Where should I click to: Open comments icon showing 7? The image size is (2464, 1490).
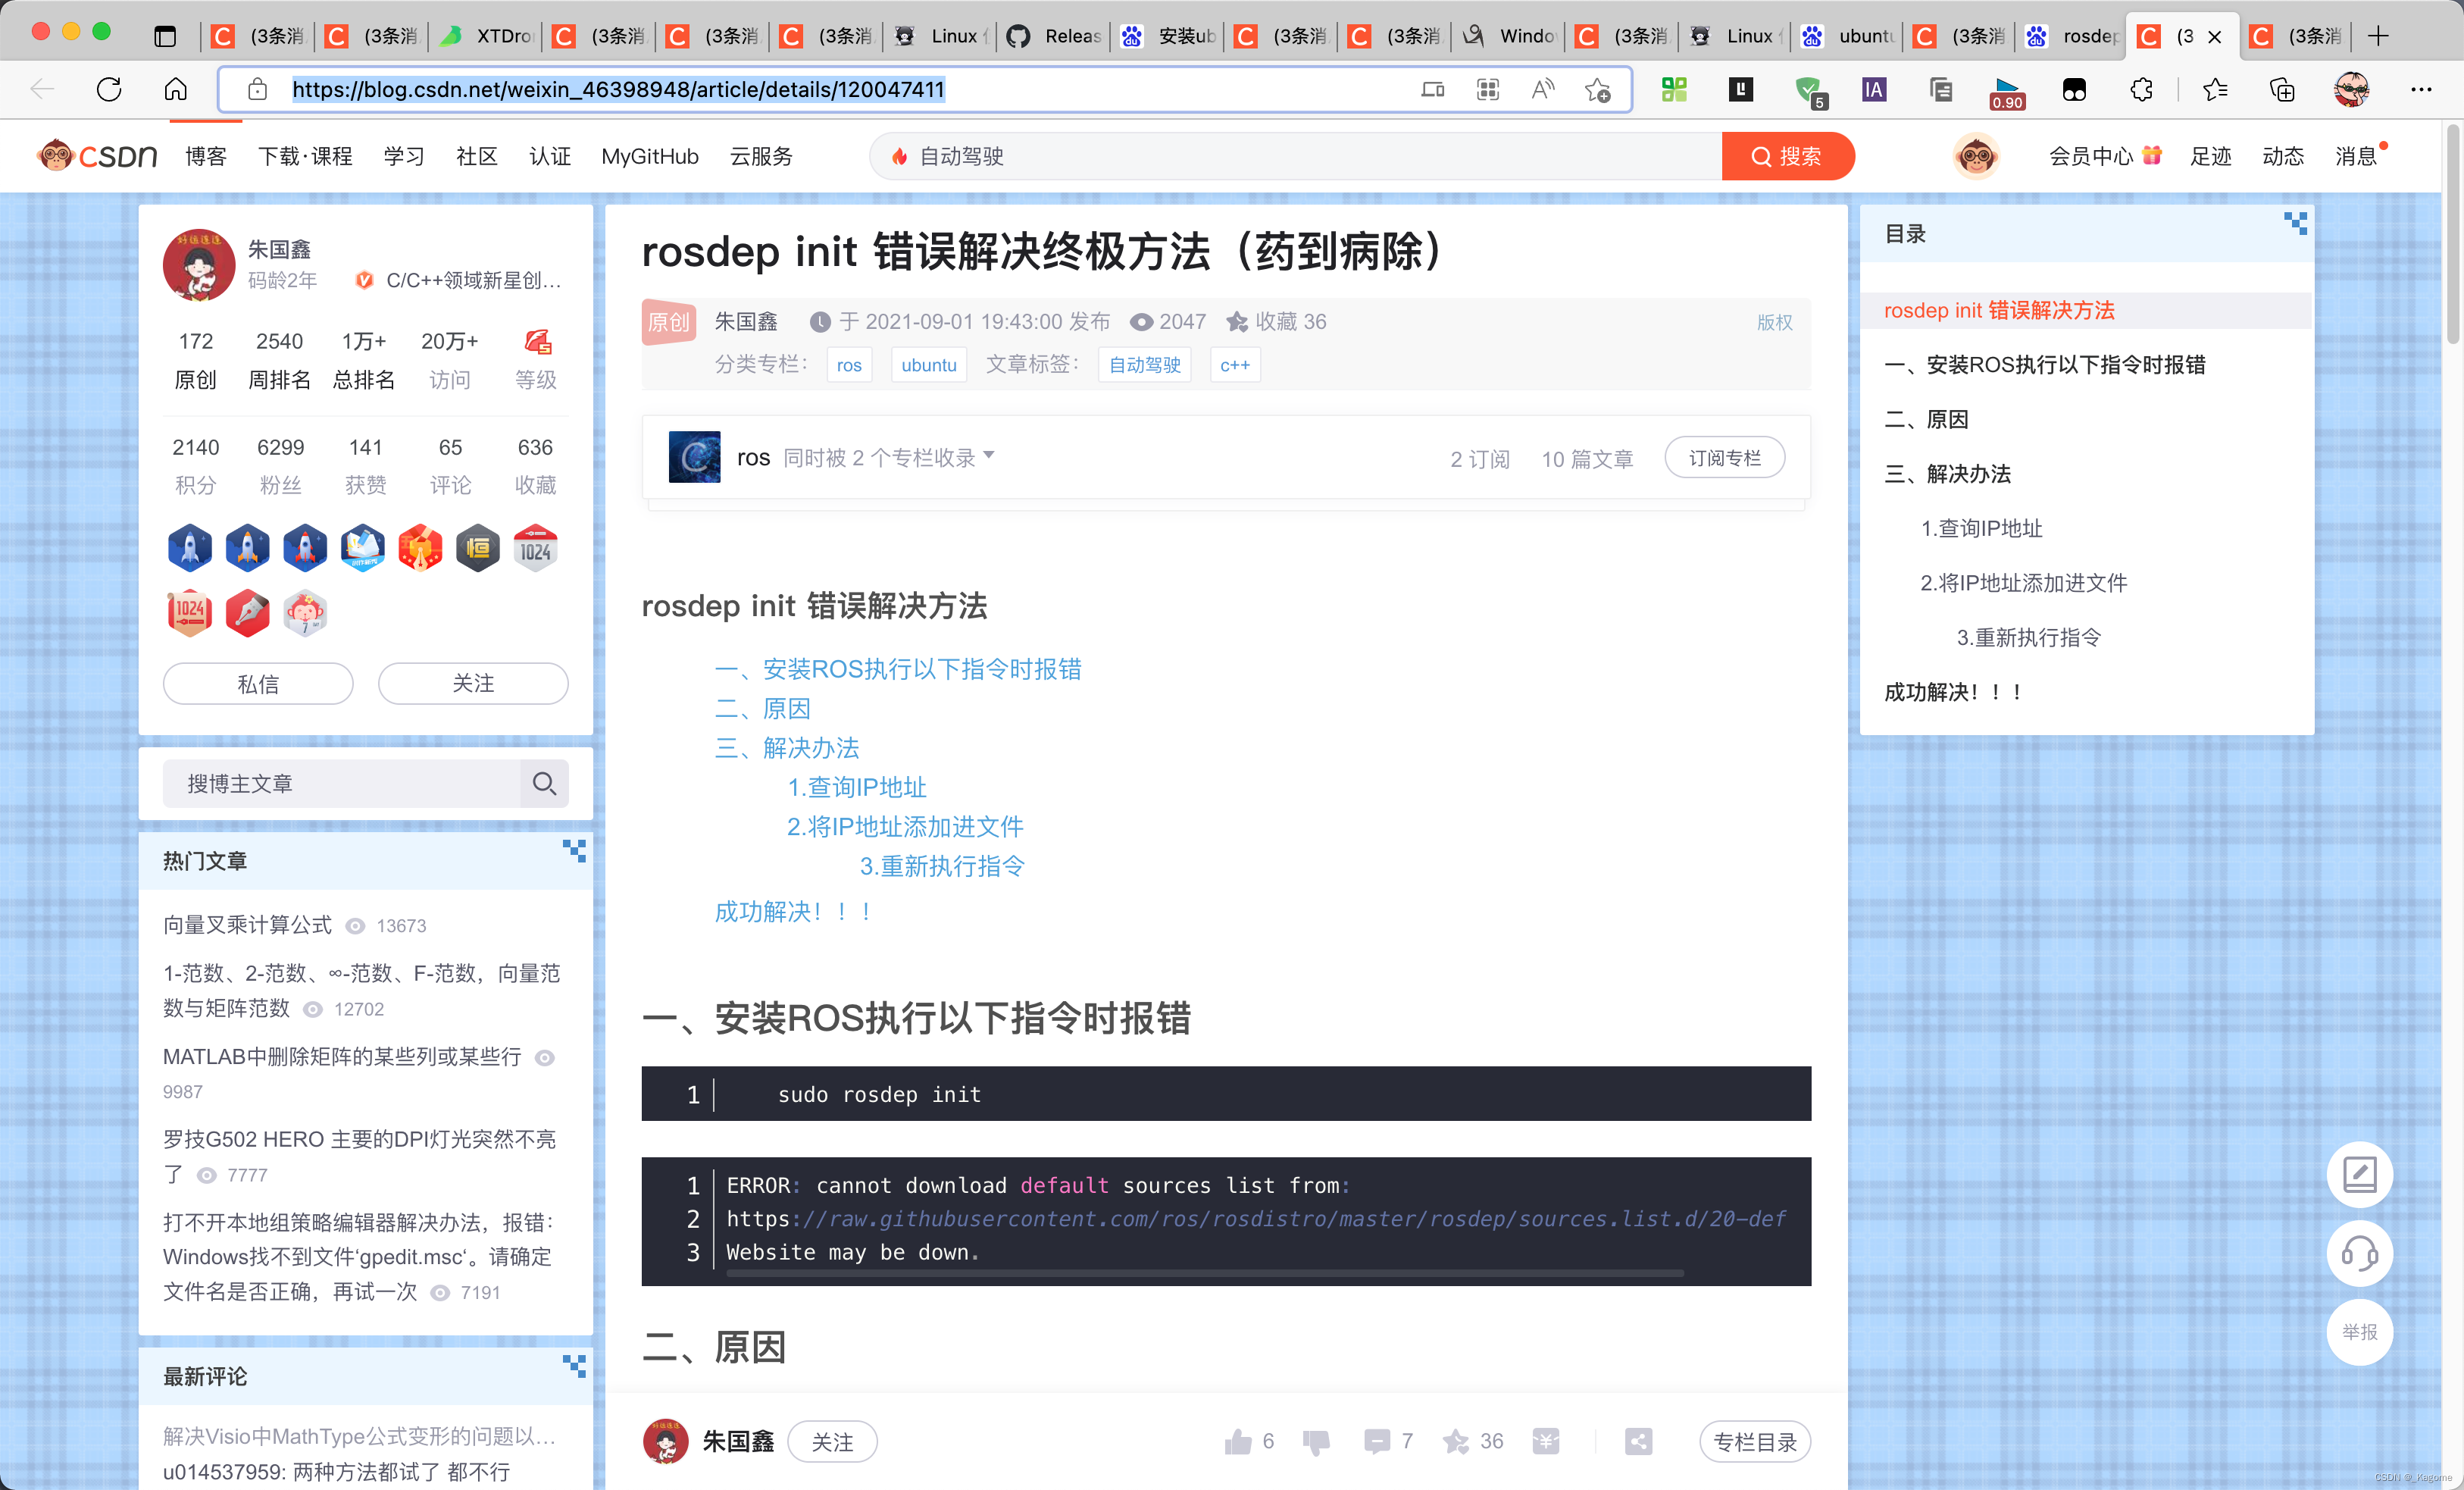(x=1376, y=1441)
